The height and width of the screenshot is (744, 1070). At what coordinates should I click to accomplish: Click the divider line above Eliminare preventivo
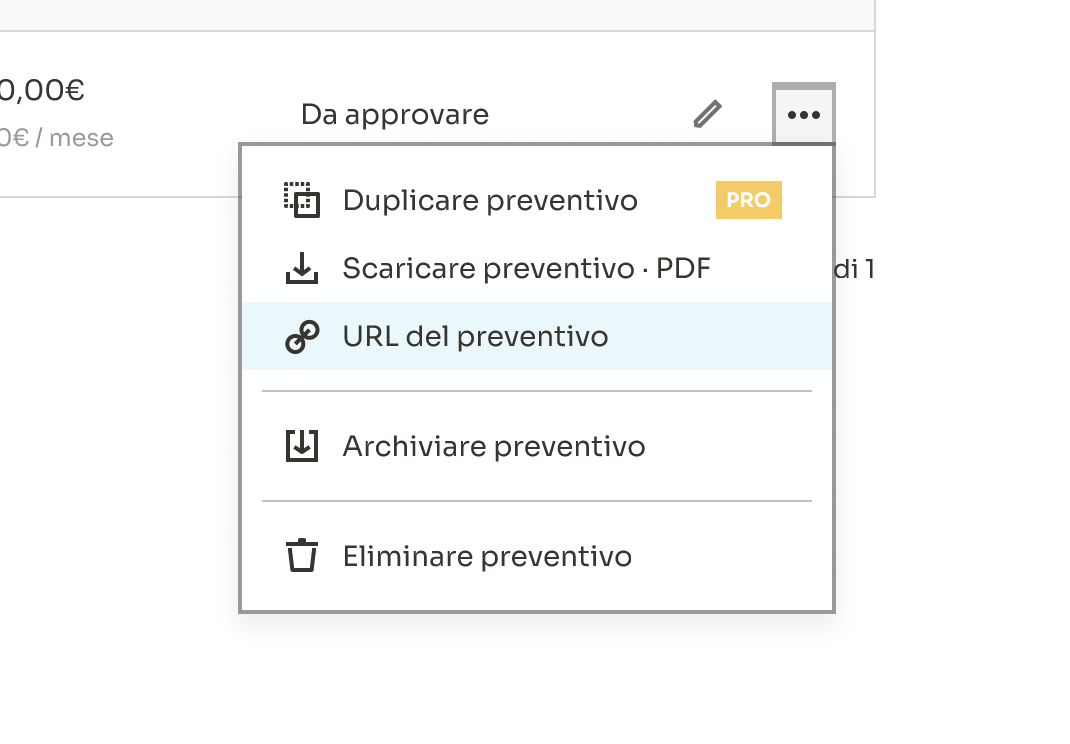pos(537,501)
